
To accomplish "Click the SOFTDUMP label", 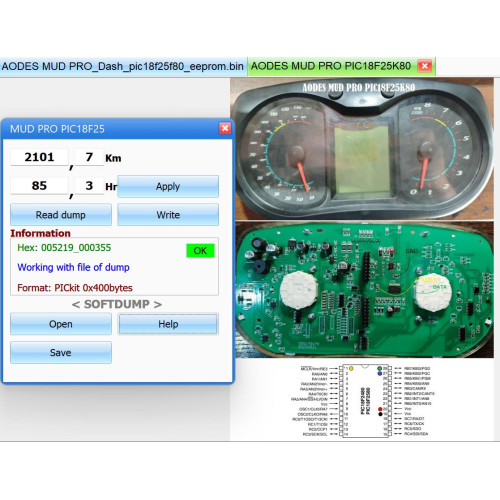I will (x=117, y=304).
